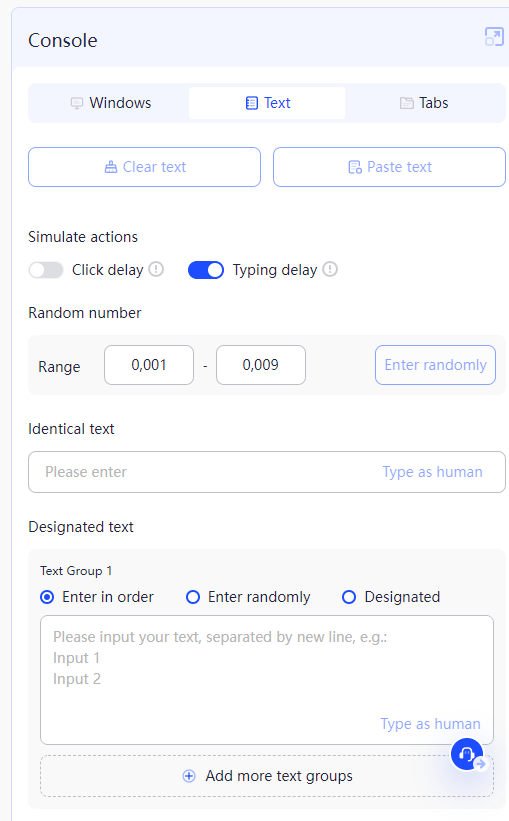Switch to the Tabs tab

[x=424, y=103]
